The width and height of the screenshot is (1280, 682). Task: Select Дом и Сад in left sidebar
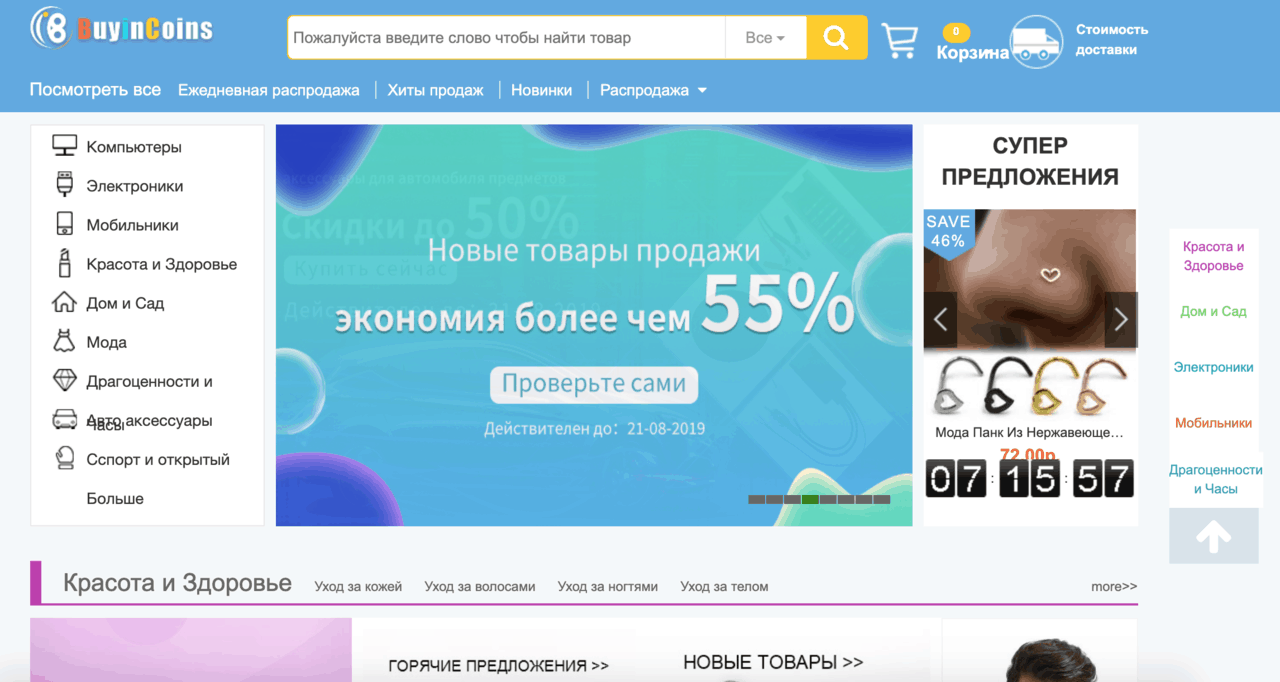pyautogui.click(x=125, y=303)
